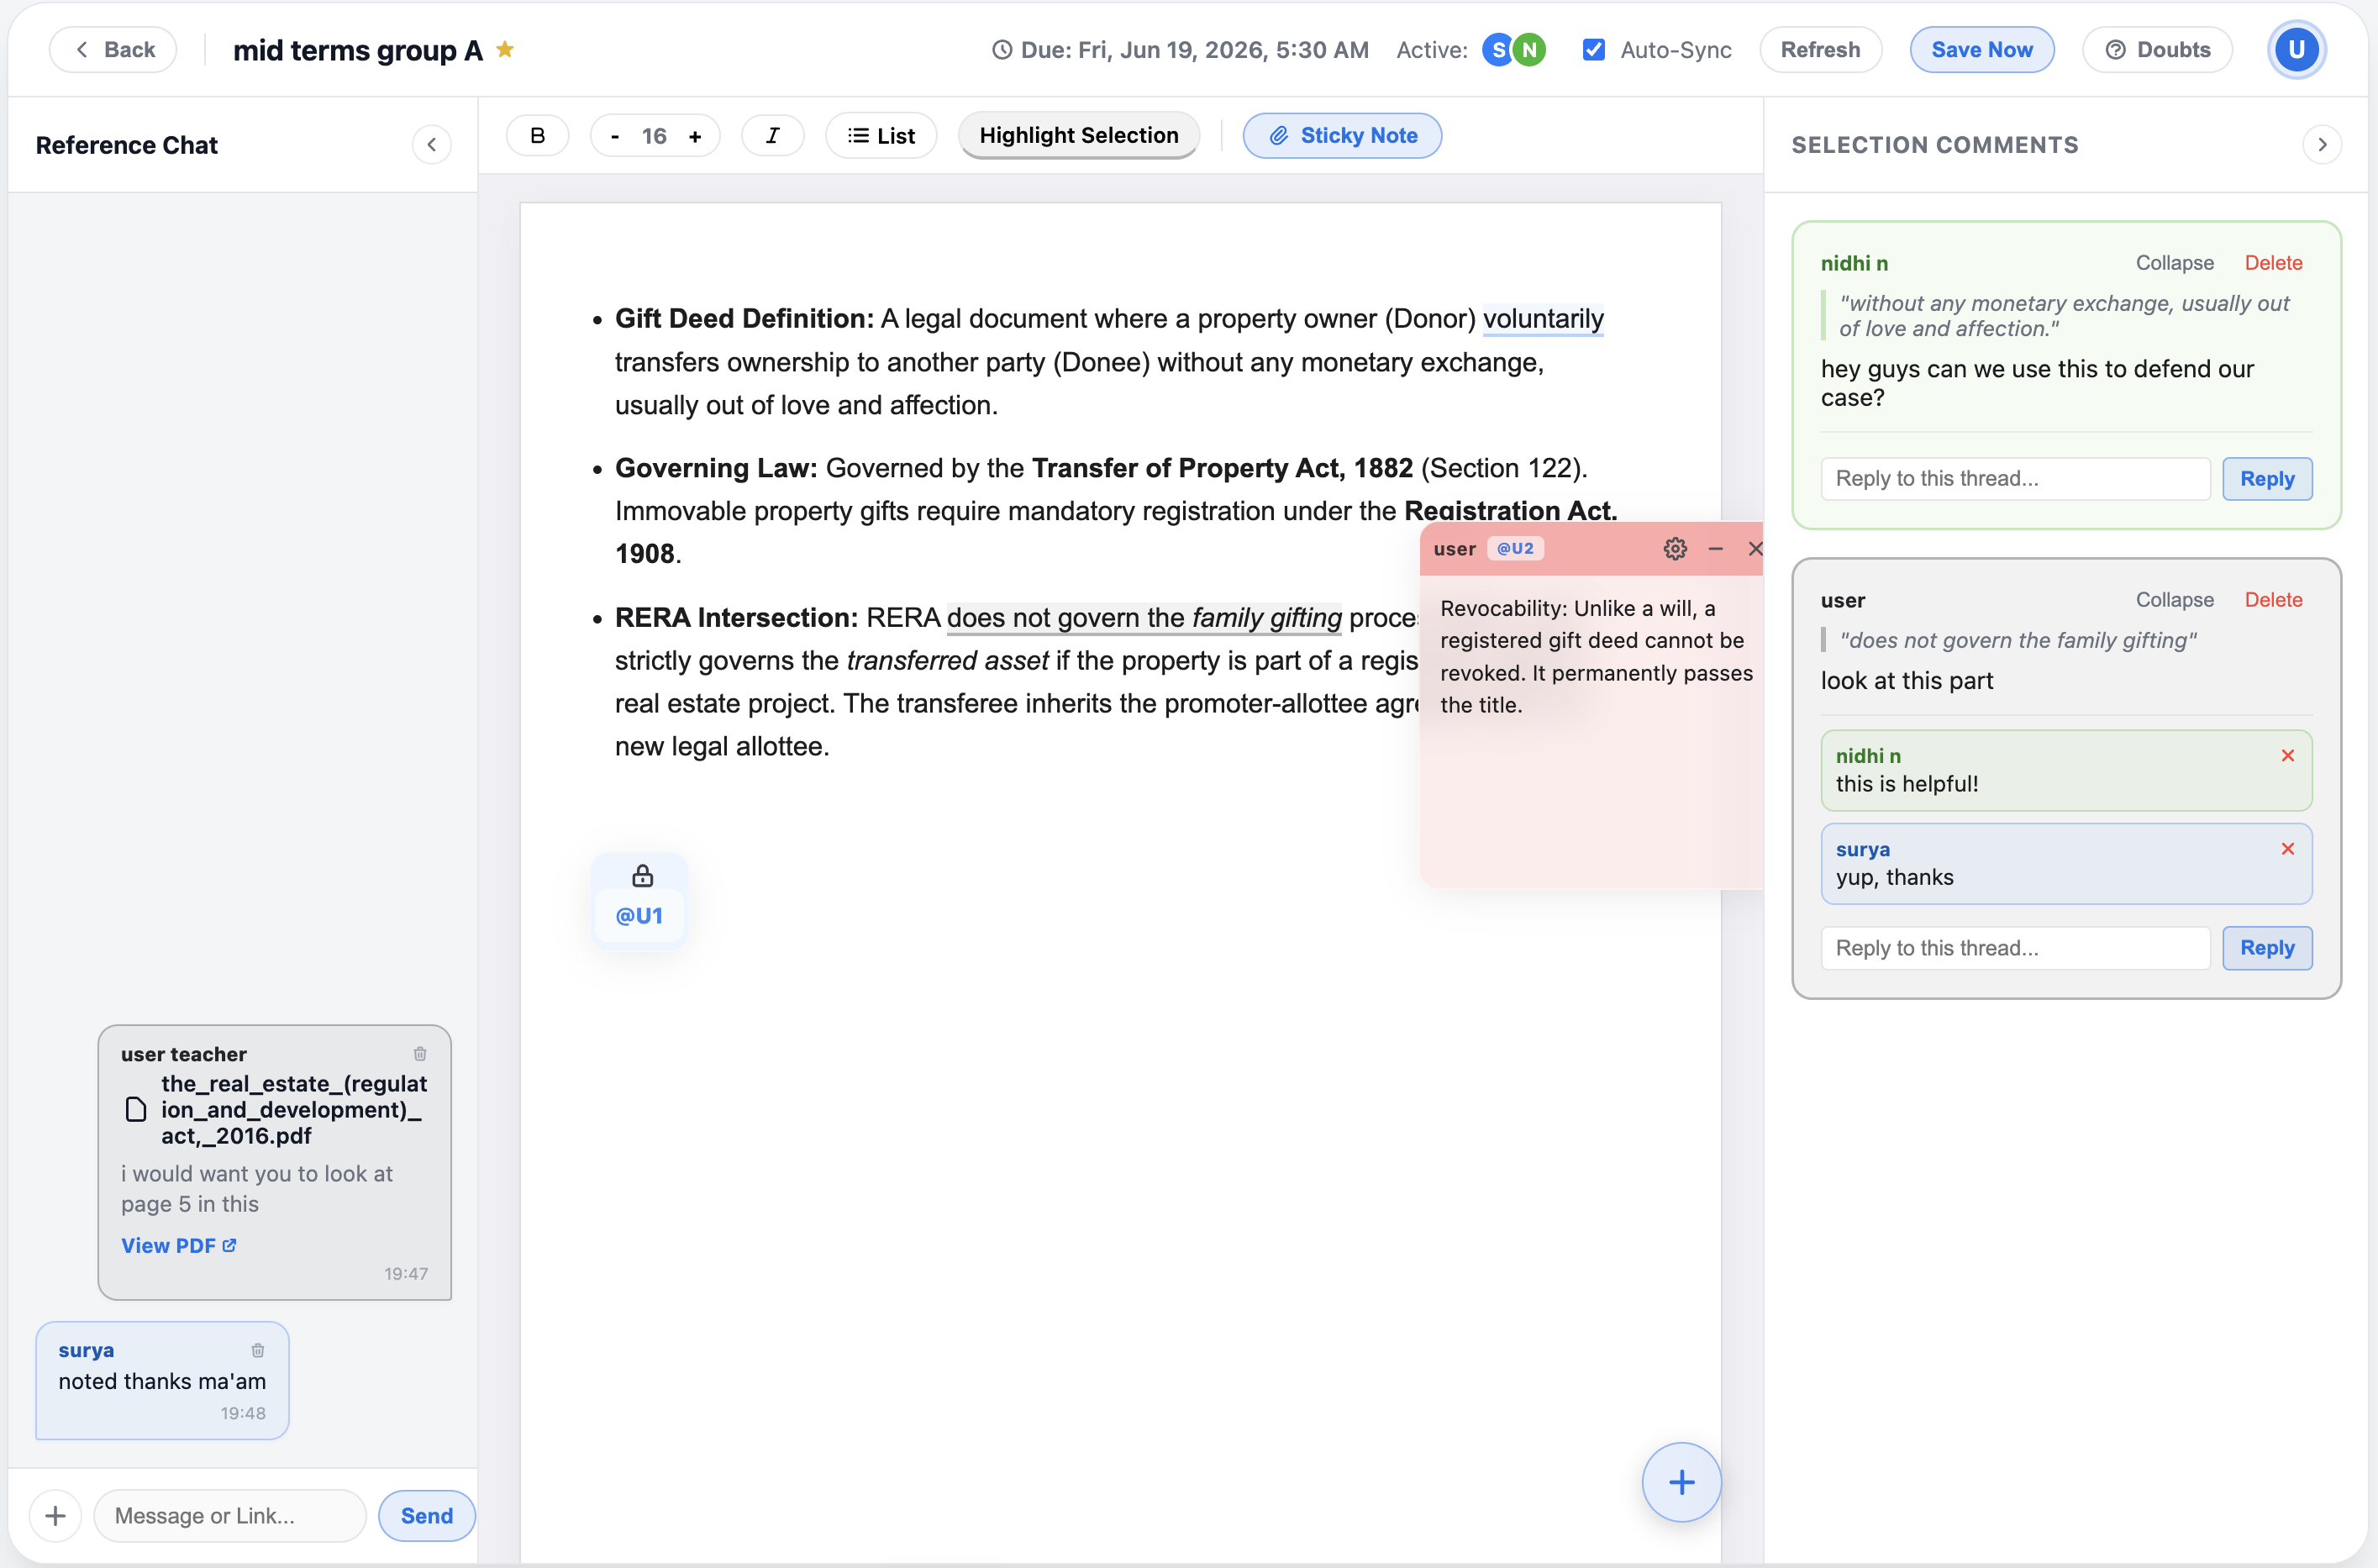Delete surya's 'noted thanks ma'am' message
The image size is (2378, 1568).
coord(257,1351)
